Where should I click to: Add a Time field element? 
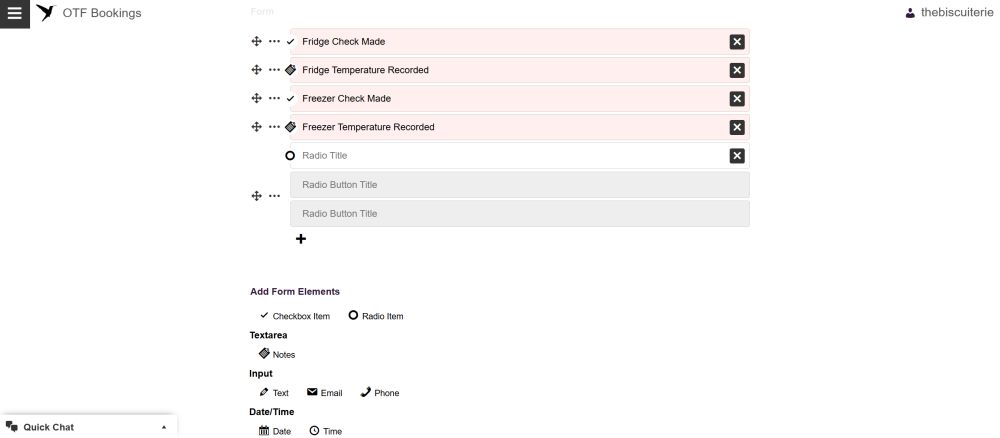(x=326, y=431)
